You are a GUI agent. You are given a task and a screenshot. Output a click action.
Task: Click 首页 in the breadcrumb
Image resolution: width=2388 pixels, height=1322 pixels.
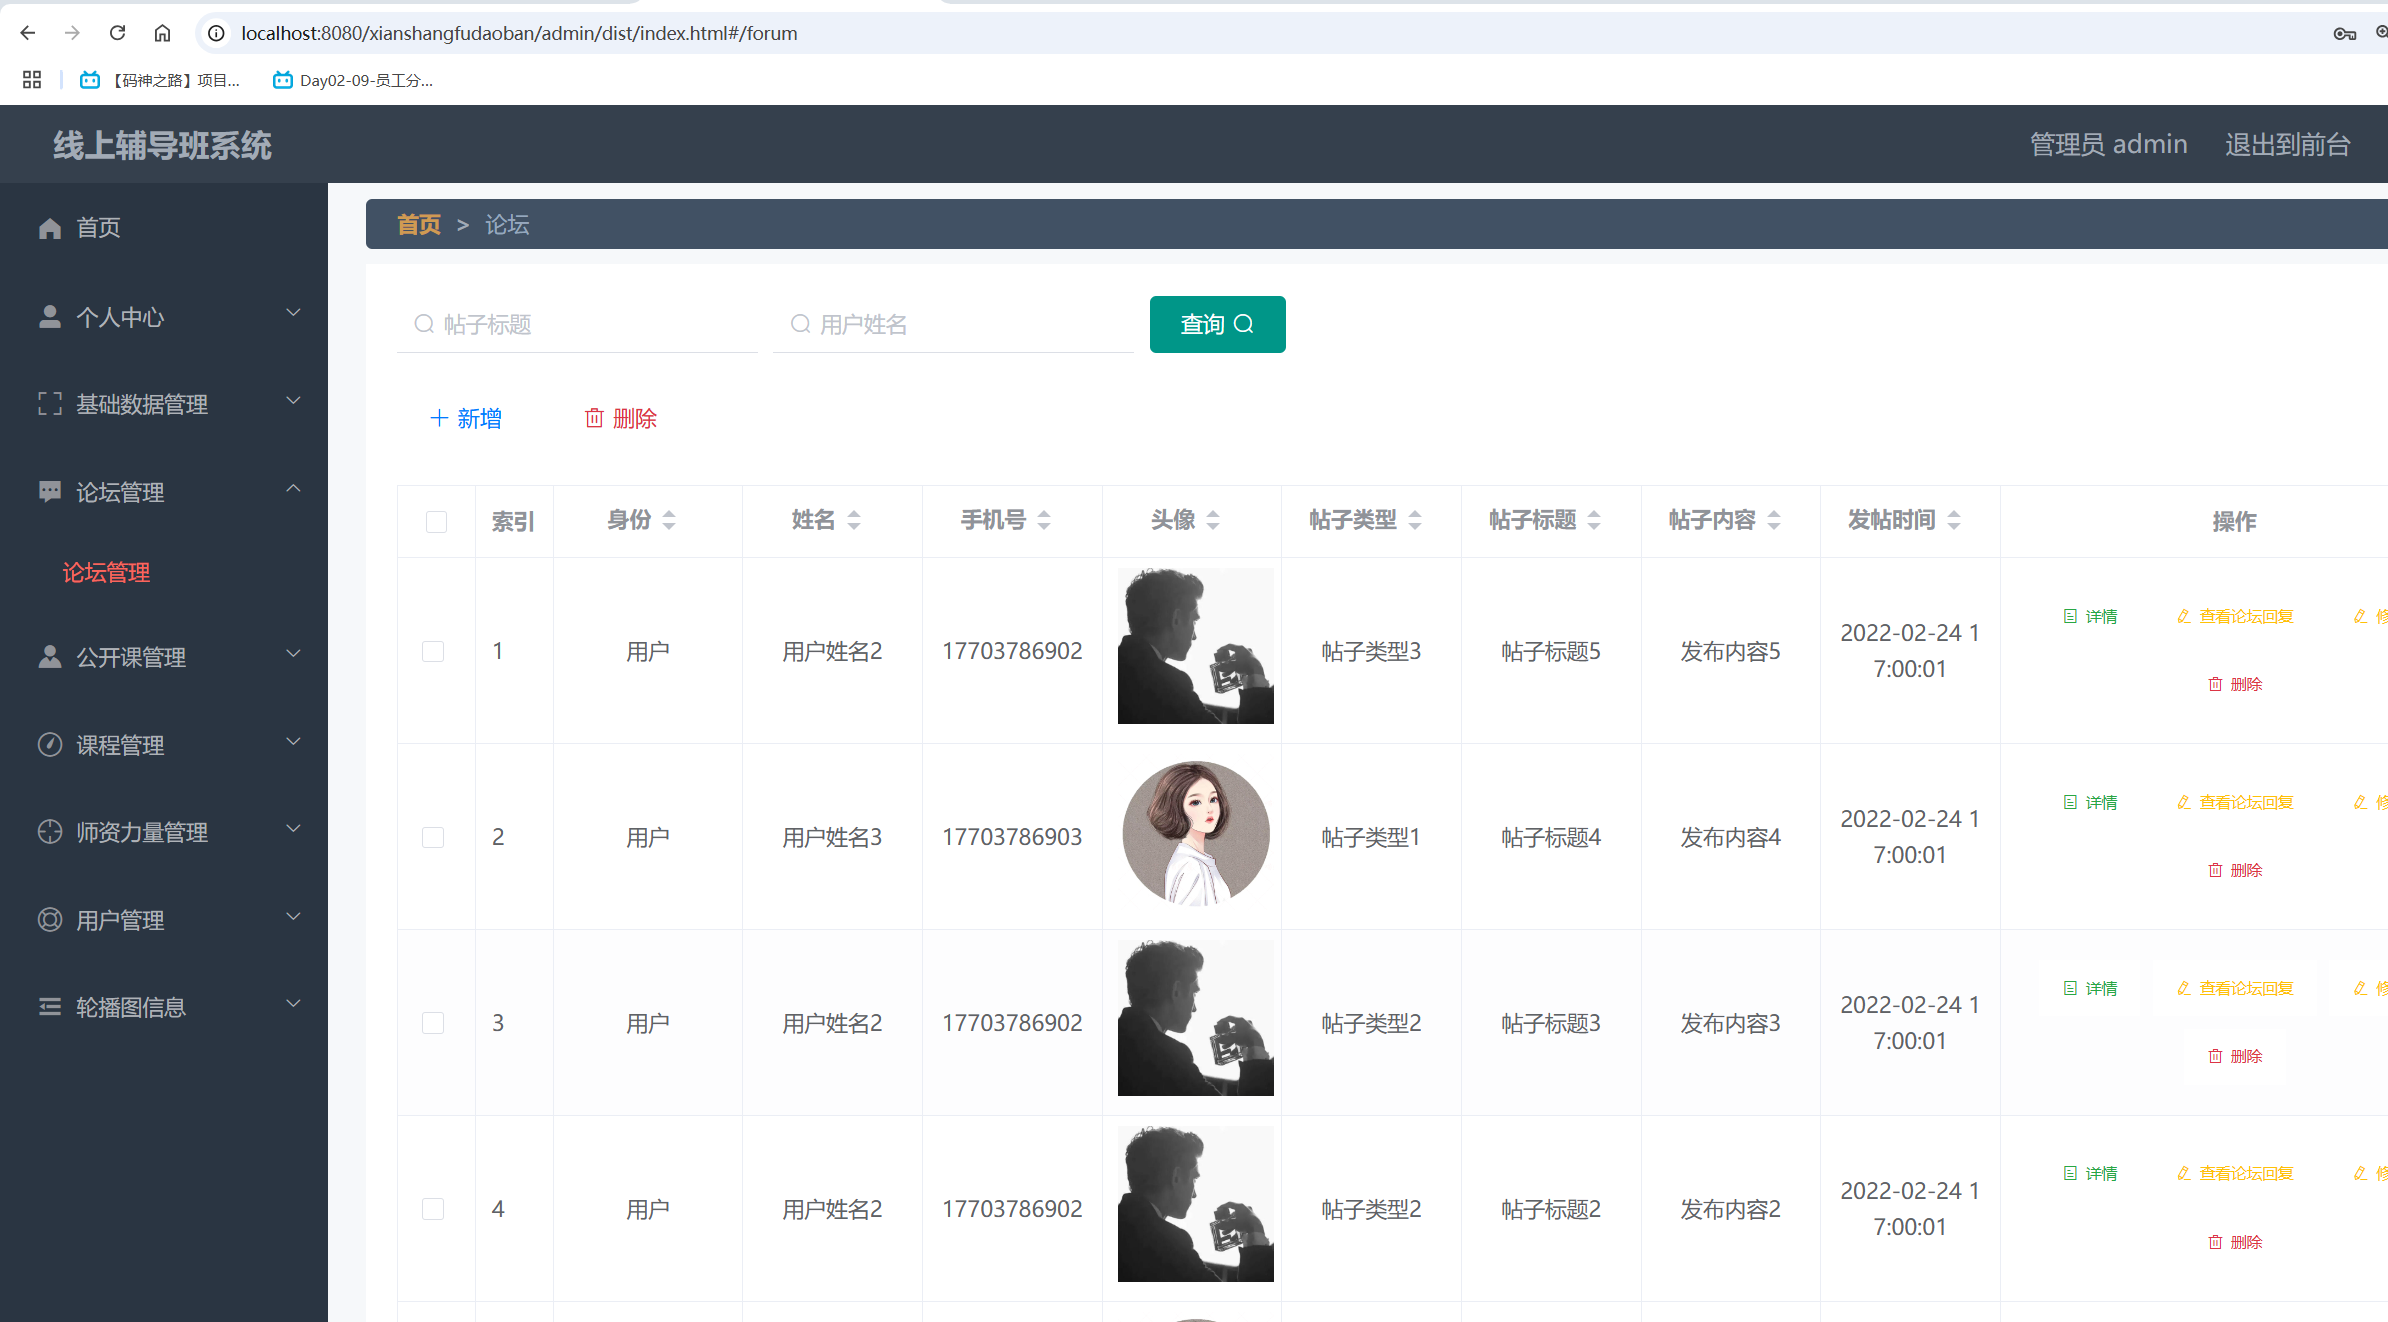pyautogui.click(x=419, y=224)
